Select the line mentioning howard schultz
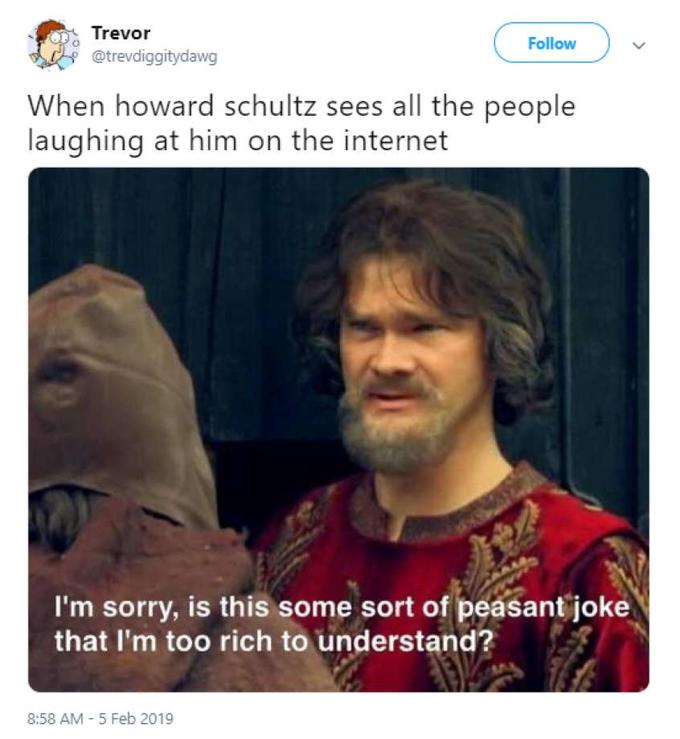Viewport: 680px width, 739px height. coord(300,107)
